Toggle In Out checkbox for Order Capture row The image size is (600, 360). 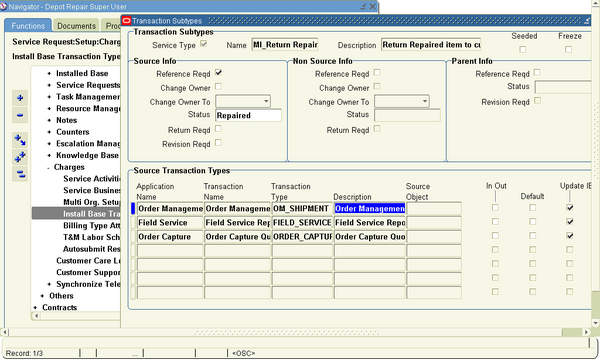pos(495,236)
